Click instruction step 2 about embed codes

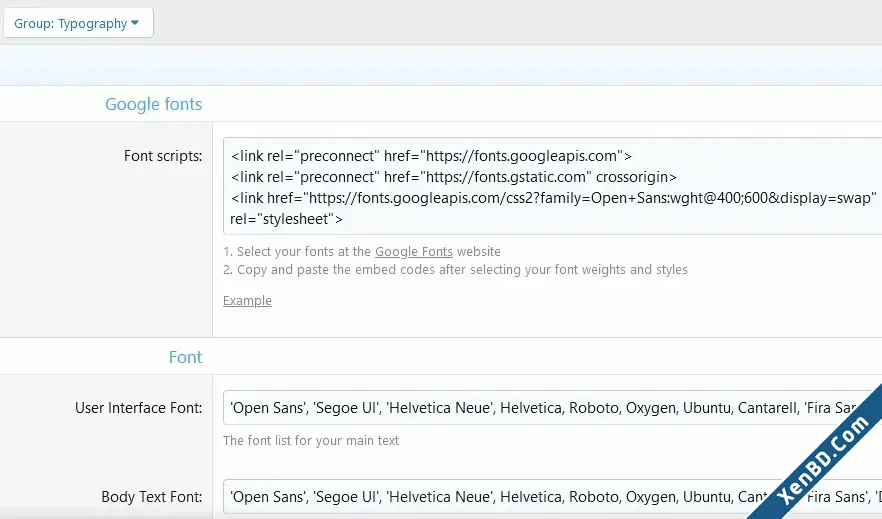(x=455, y=269)
